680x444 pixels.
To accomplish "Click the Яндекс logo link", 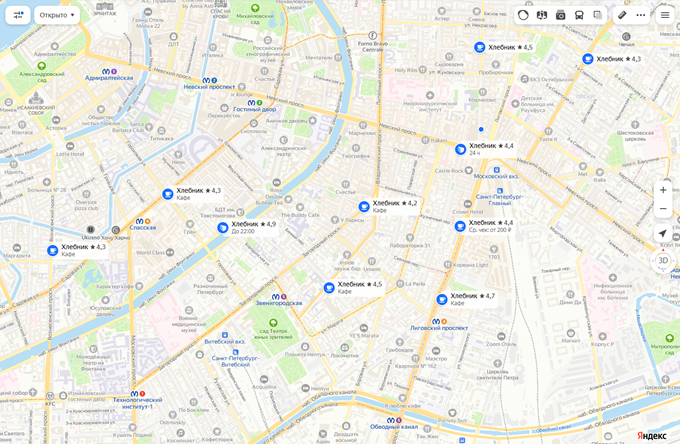I will coord(652,436).
